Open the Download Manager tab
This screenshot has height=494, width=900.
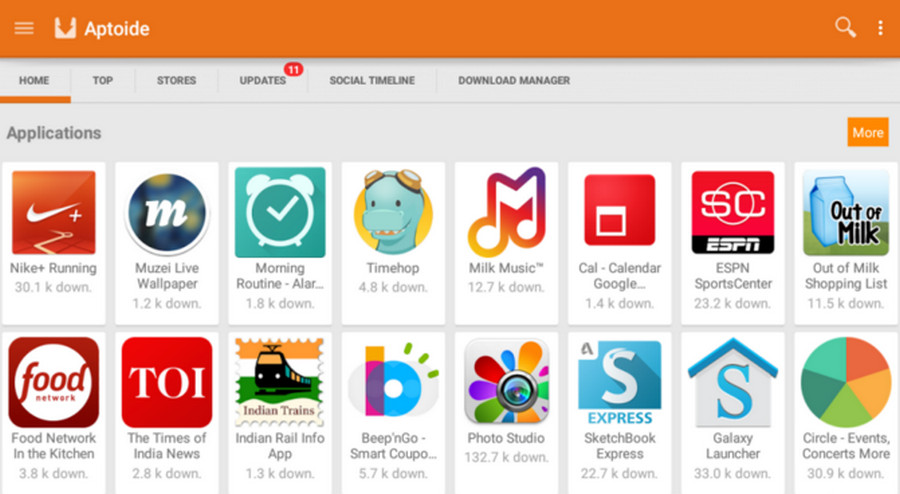click(x=514, y=80)
